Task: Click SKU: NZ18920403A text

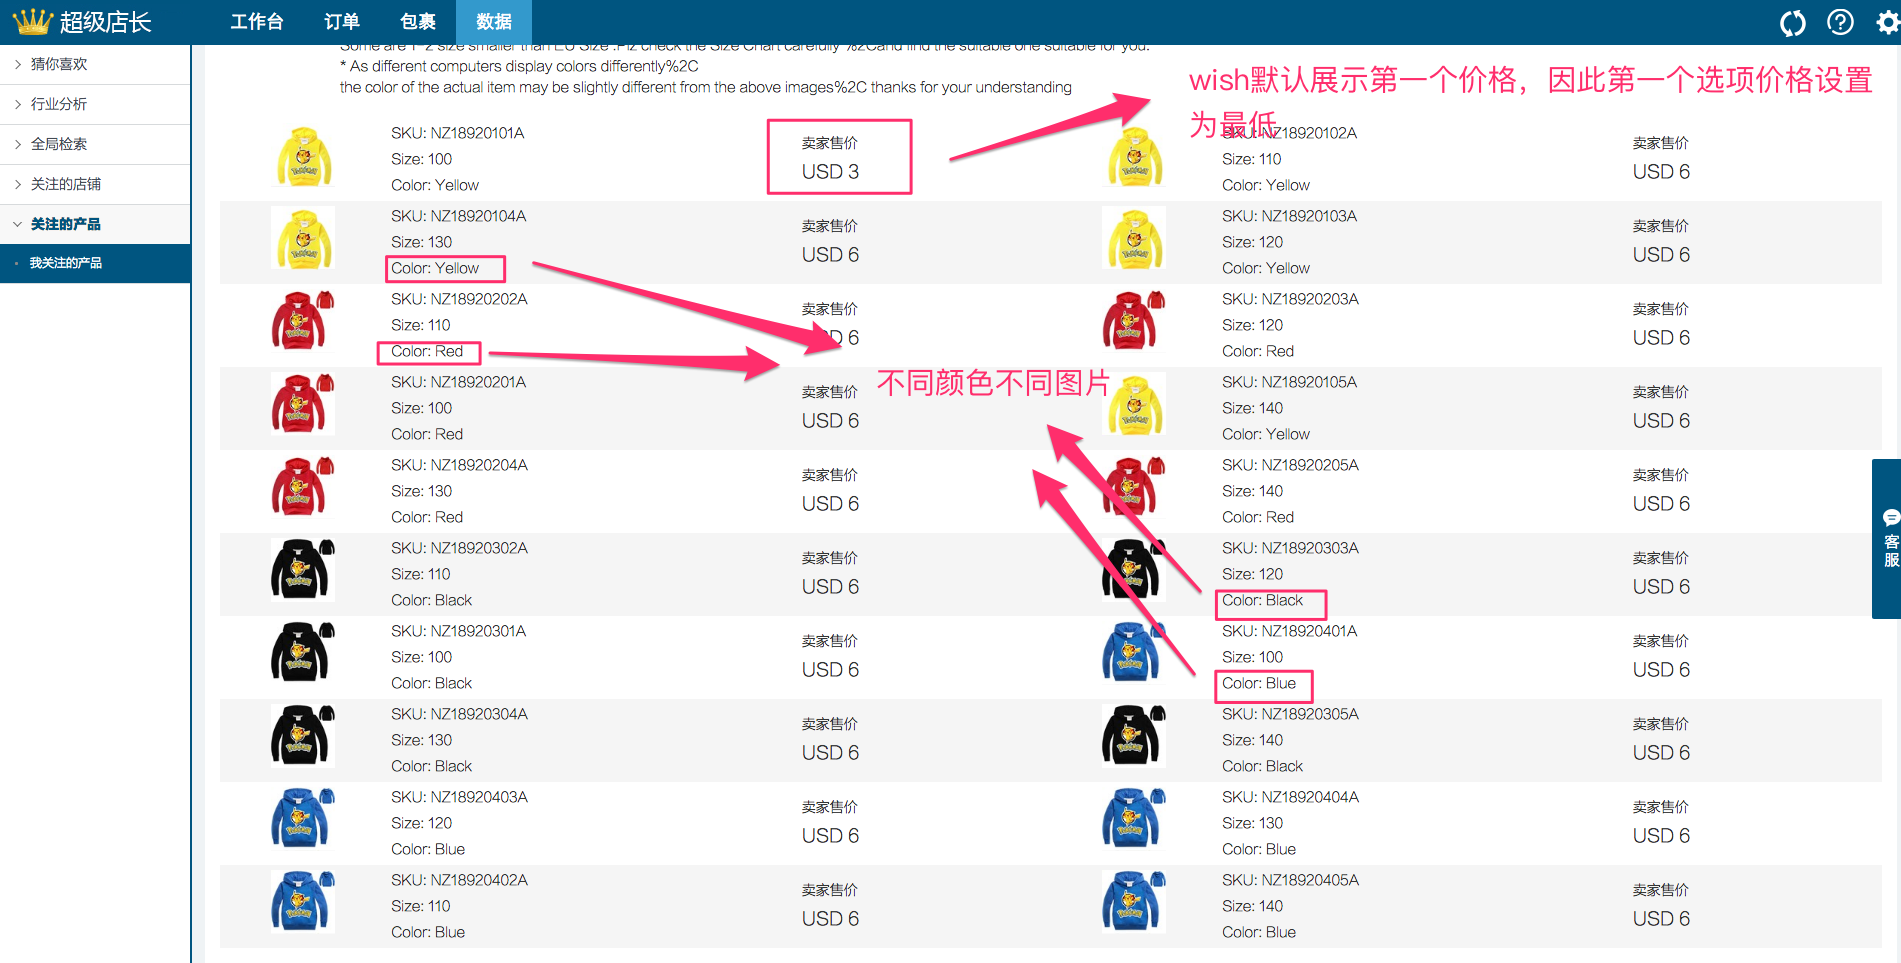Action: point(460,797)
